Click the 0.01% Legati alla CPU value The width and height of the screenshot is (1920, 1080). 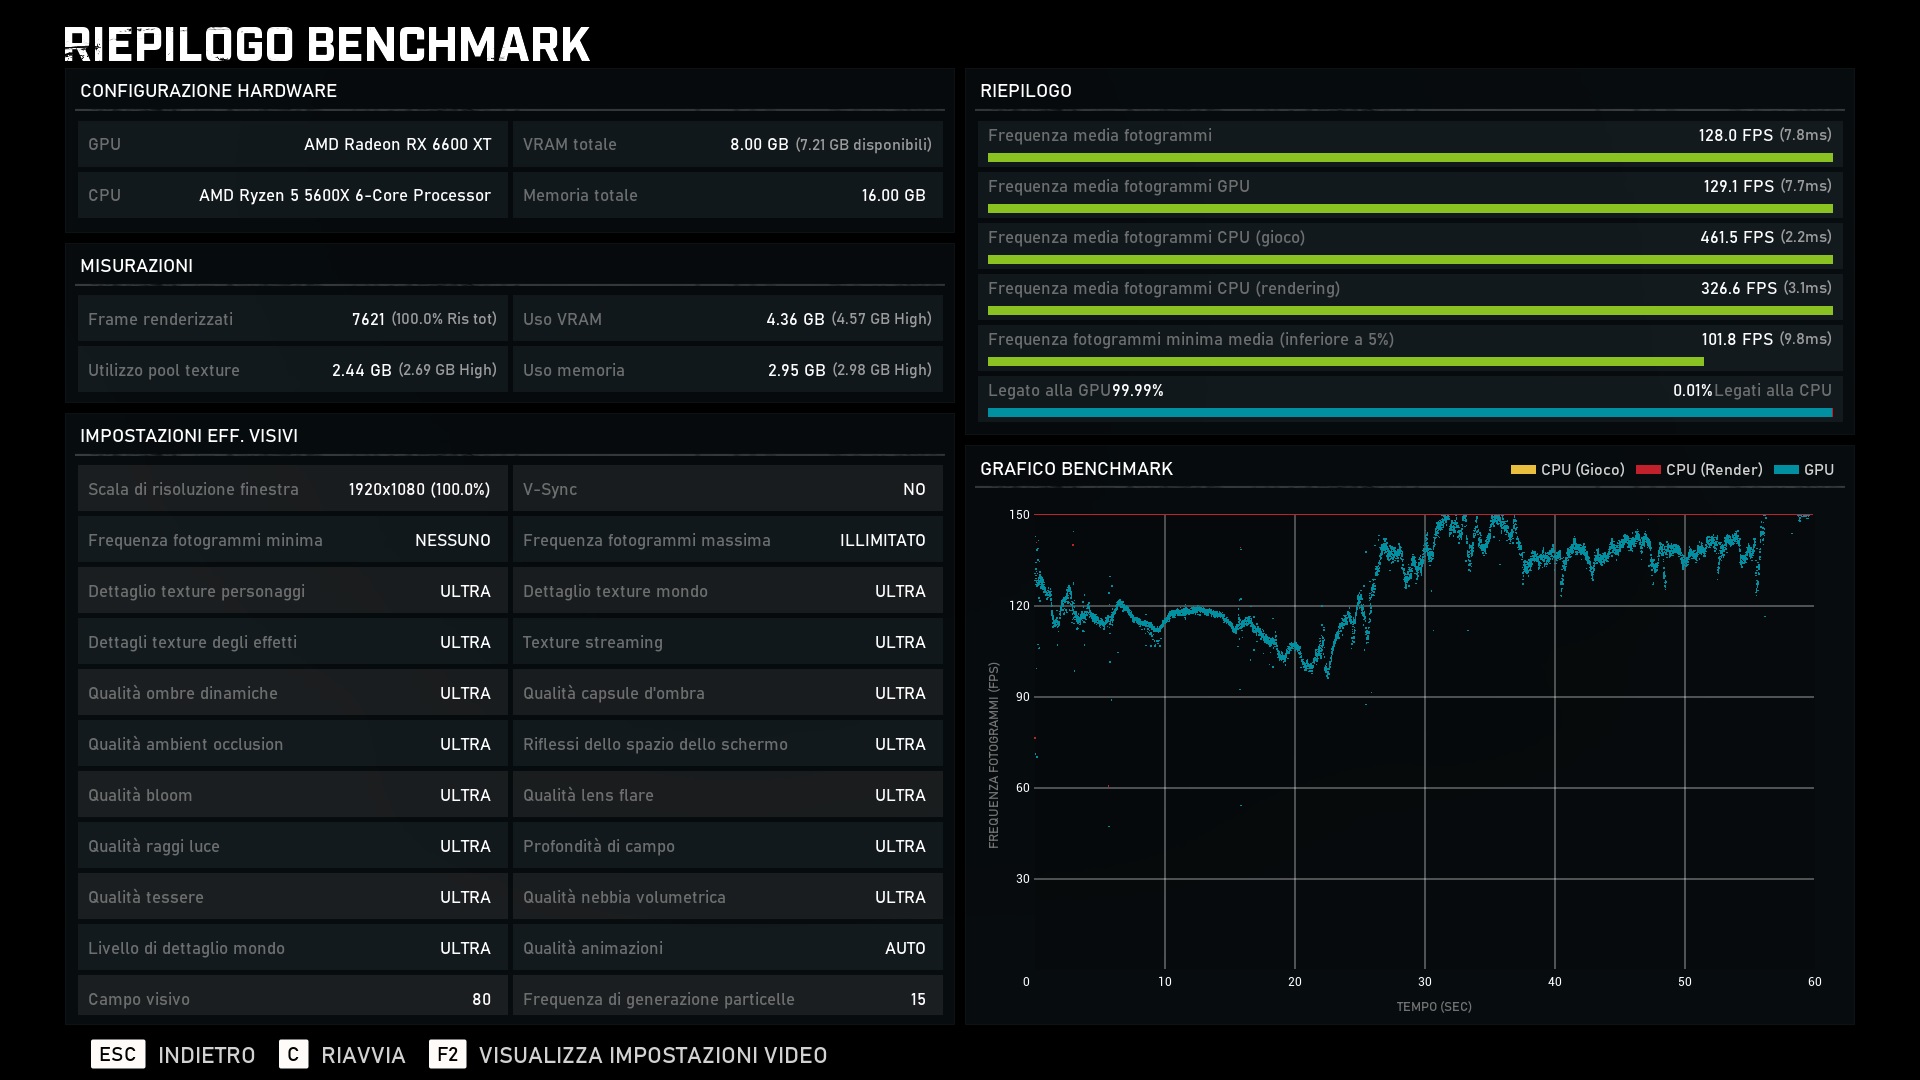coord(1693,390)
